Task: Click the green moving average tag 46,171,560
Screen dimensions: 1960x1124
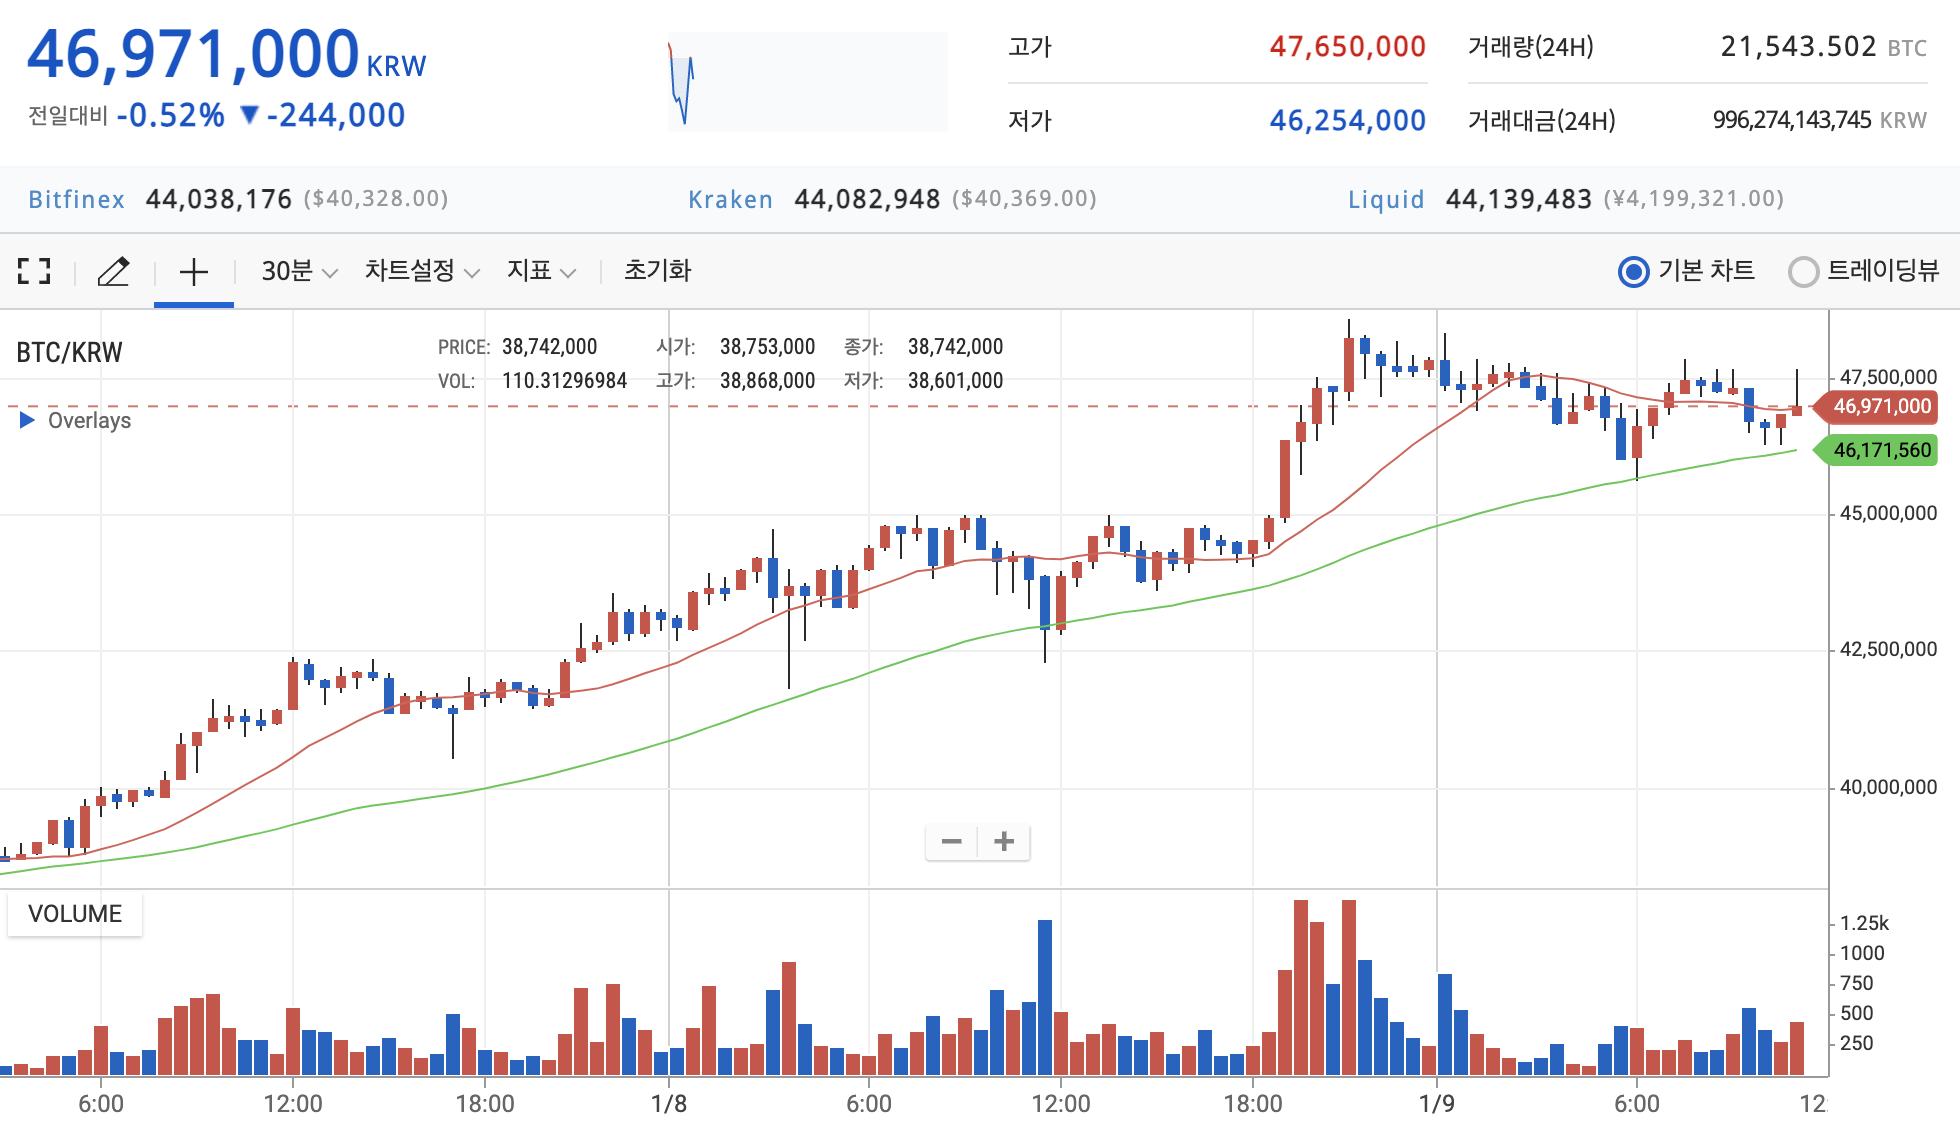Action: [1880, 451]
